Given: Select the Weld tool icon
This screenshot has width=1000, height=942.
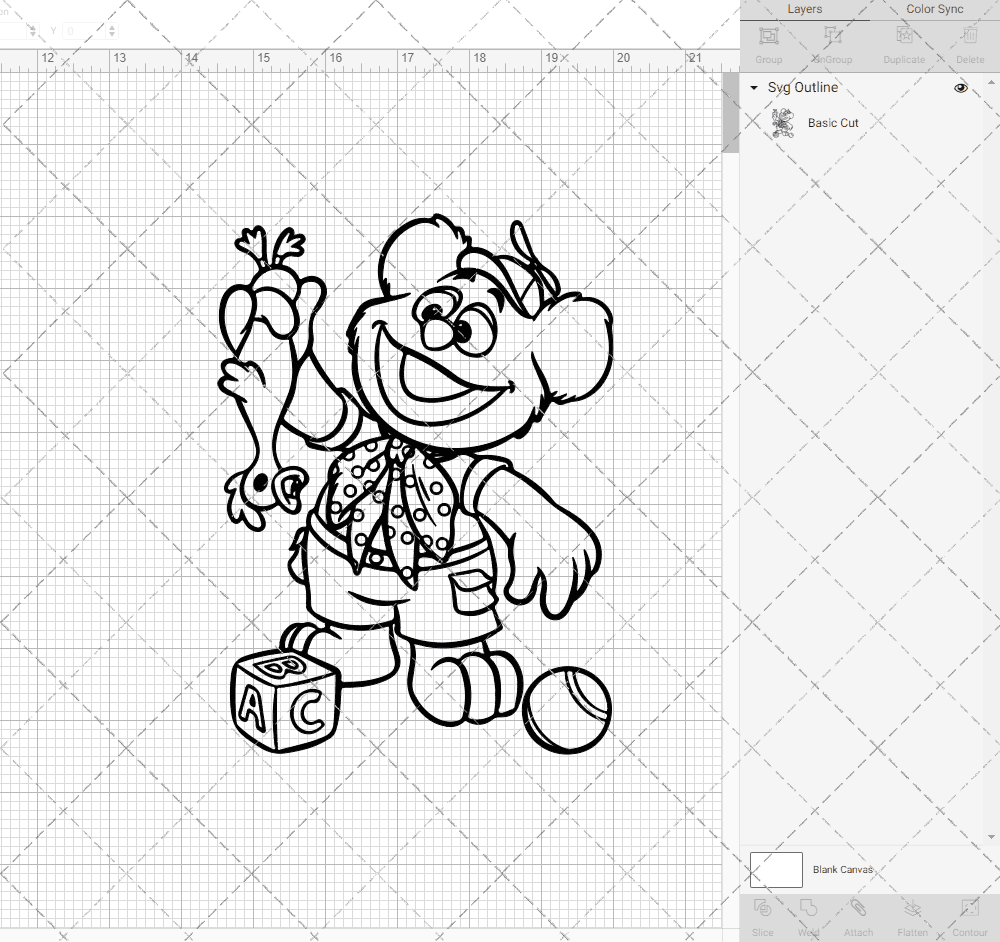Looking at the screenshot, I should [x=808, y=908].
